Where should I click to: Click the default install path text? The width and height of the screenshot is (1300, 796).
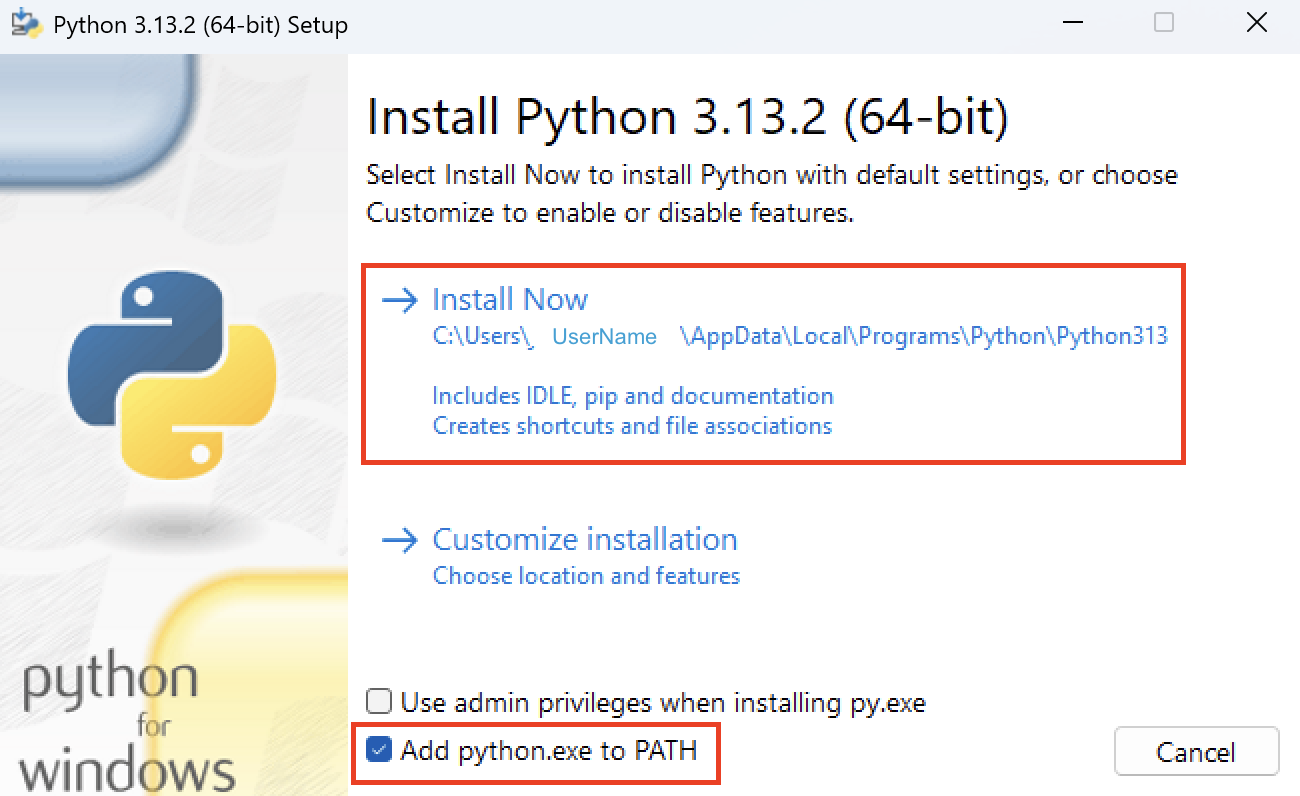tap(800, 336)
